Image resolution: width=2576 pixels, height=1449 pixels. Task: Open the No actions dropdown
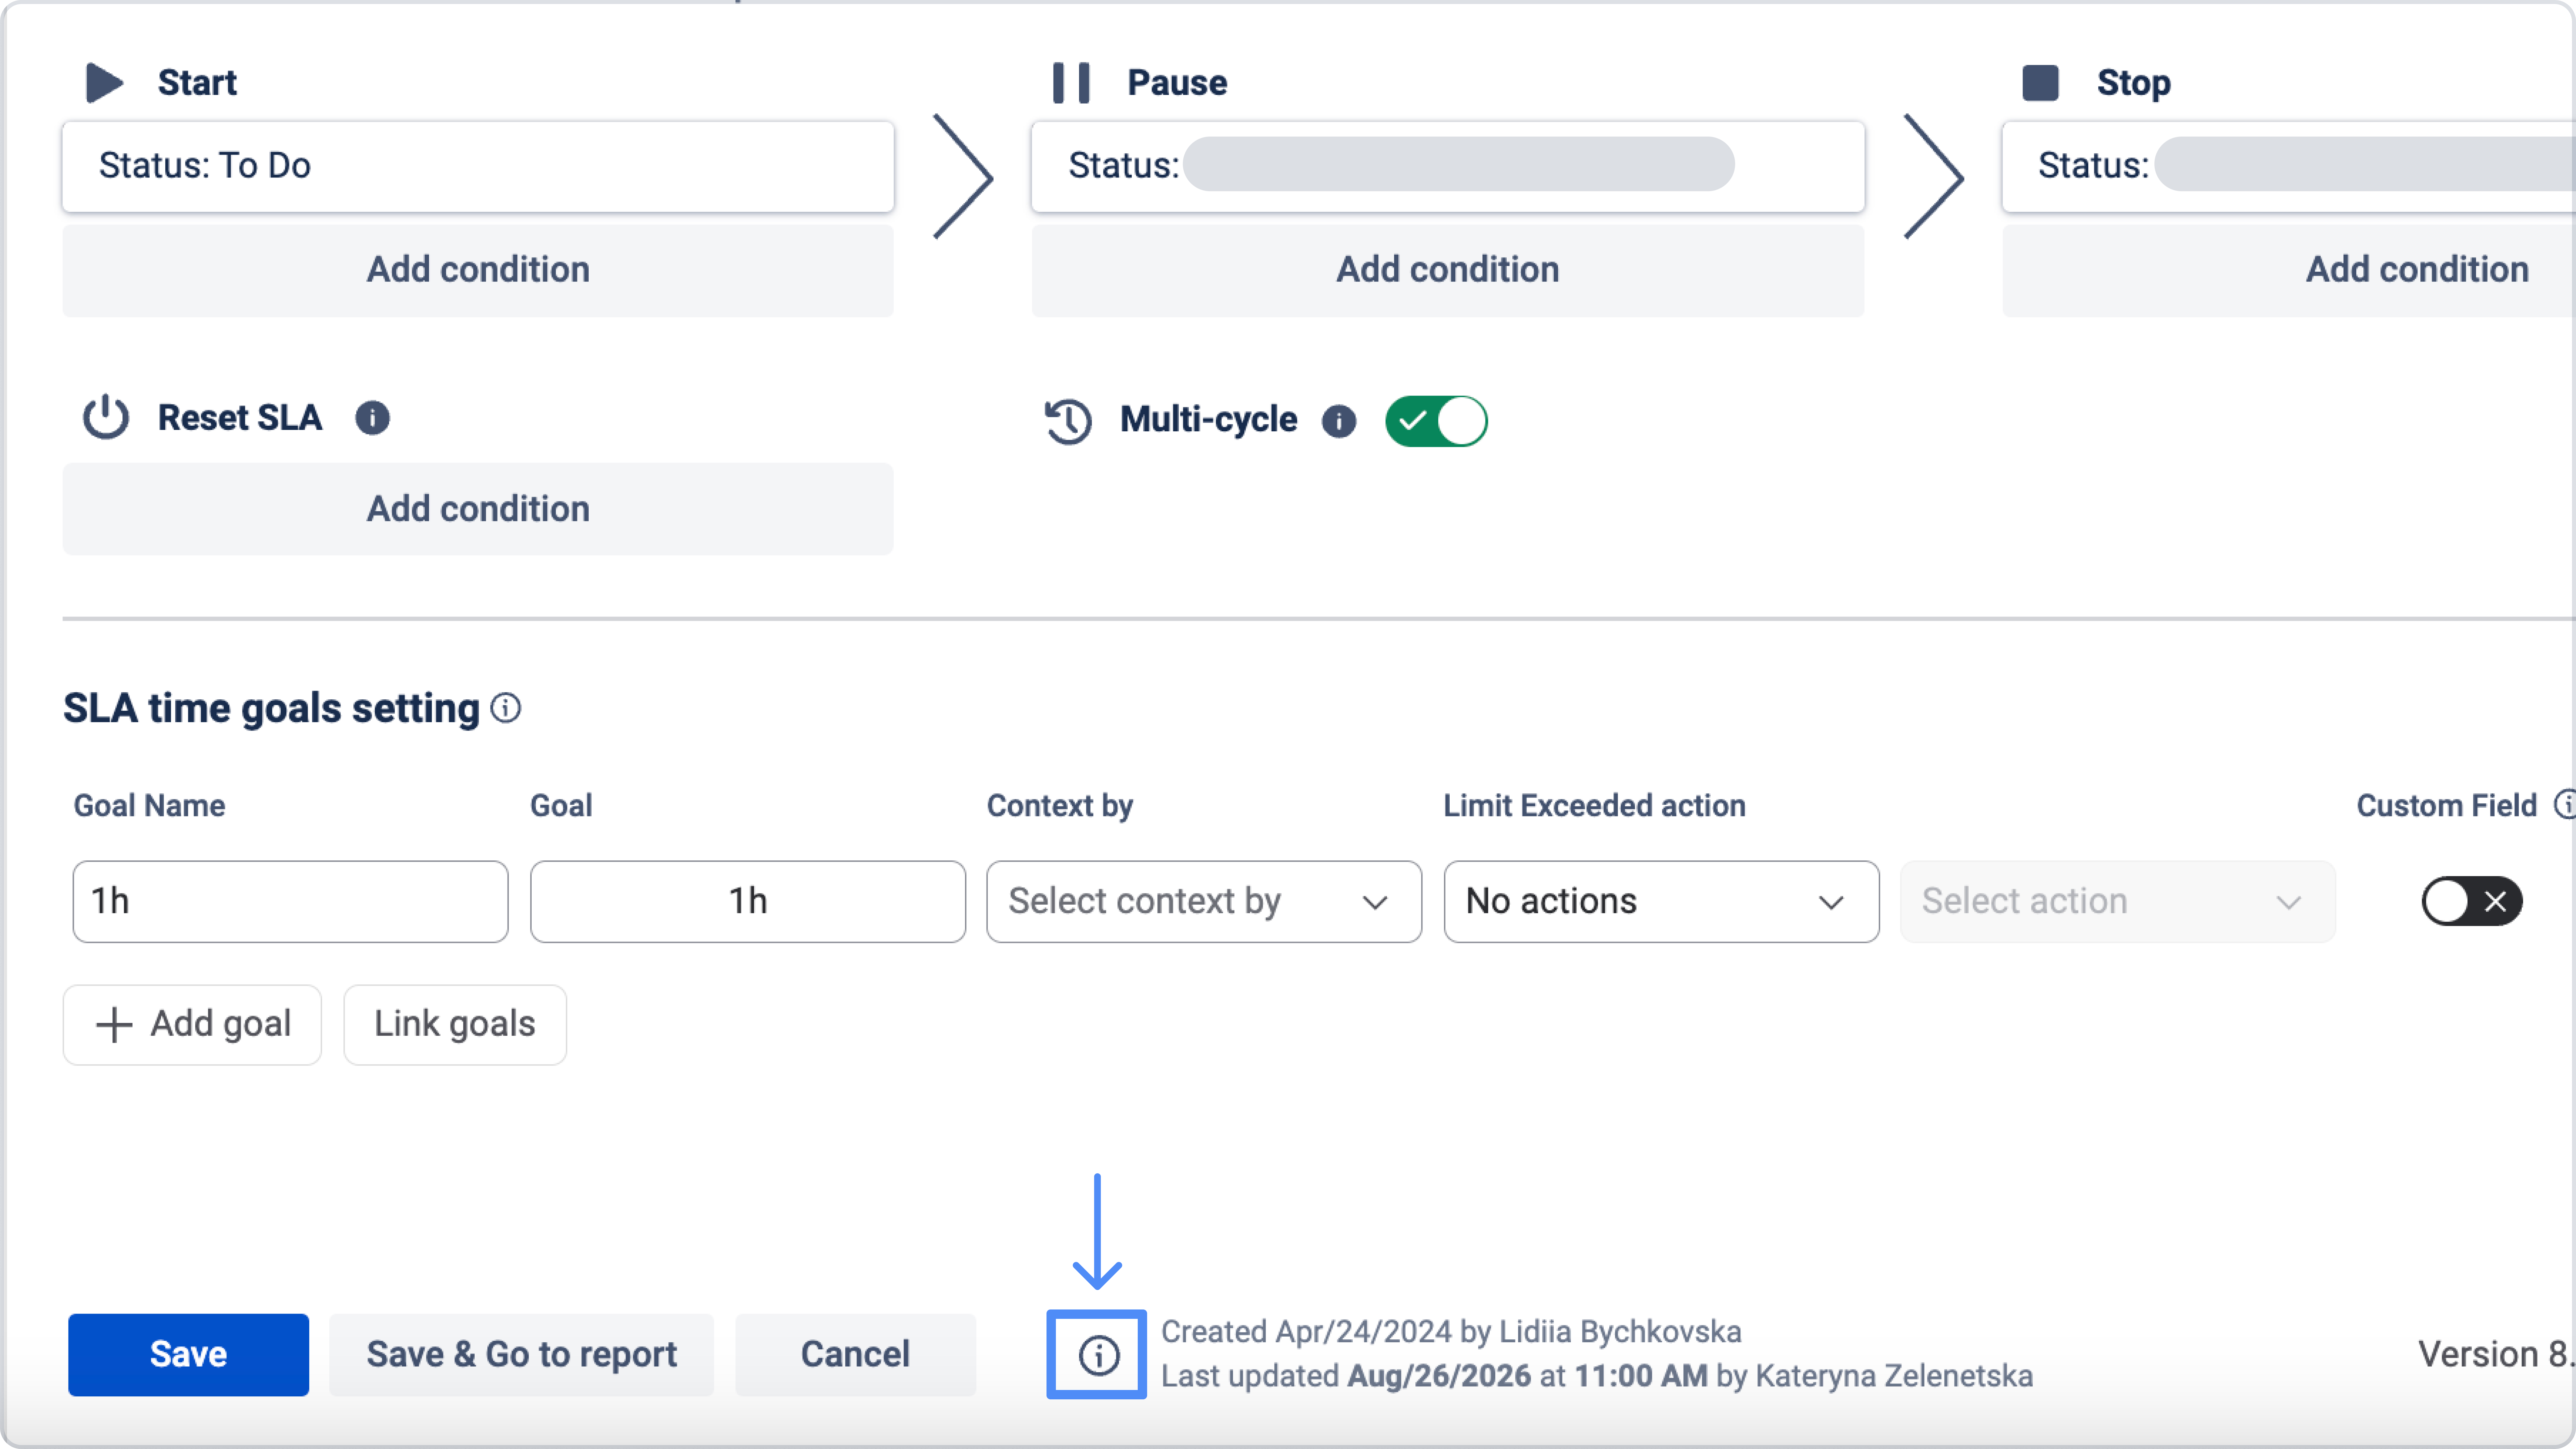pos(1661,902)
